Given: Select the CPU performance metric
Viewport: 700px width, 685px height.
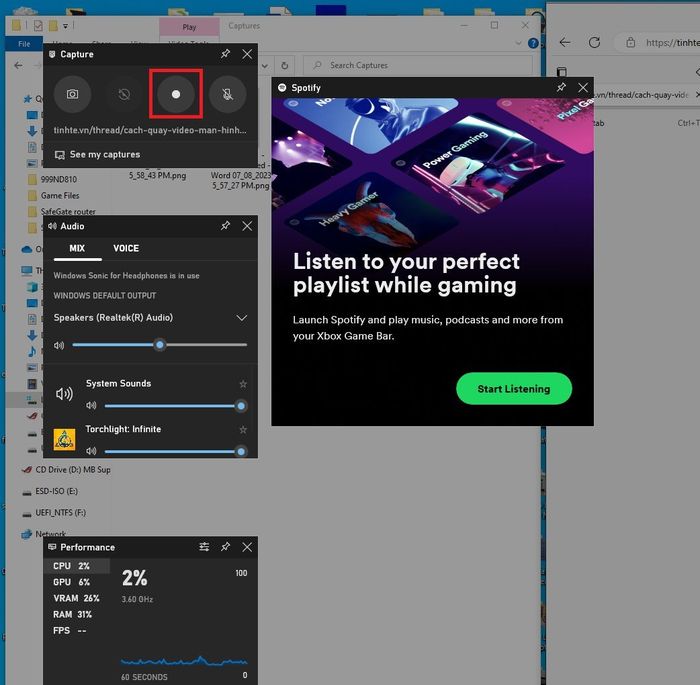Looking at the screenshot, I should point(77,566).
